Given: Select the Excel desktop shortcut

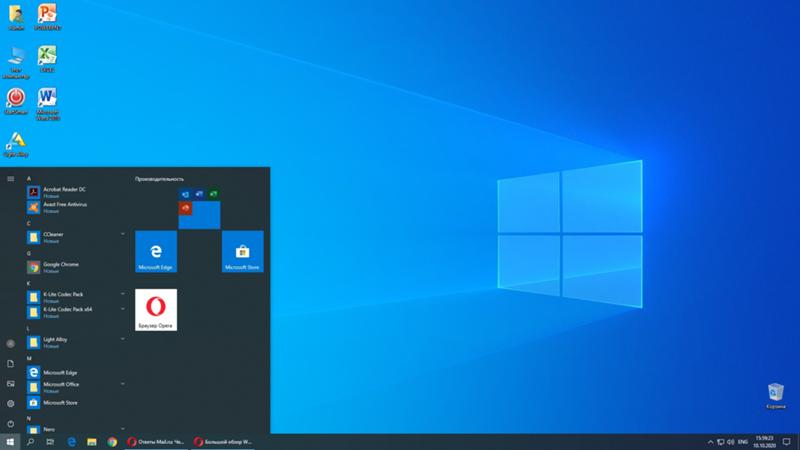Looking at the screenshot, I should [x=47, y=59].
